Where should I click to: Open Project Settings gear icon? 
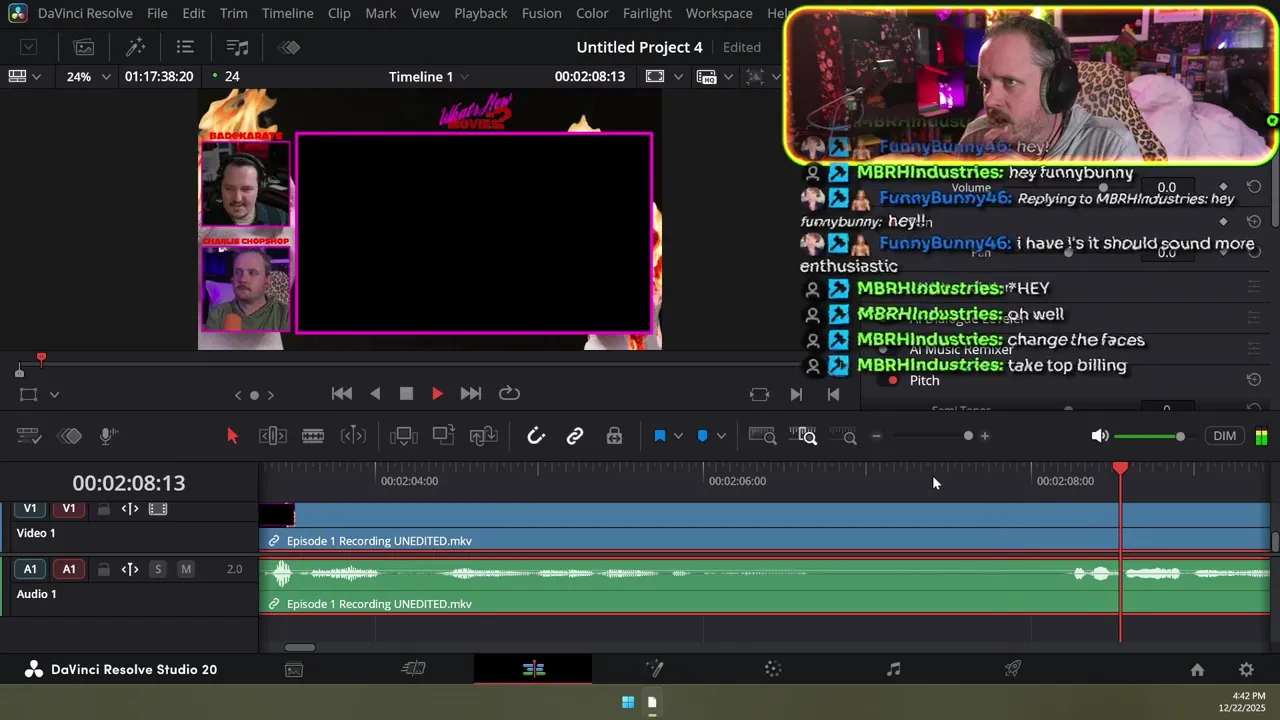tap(1246, 670)
